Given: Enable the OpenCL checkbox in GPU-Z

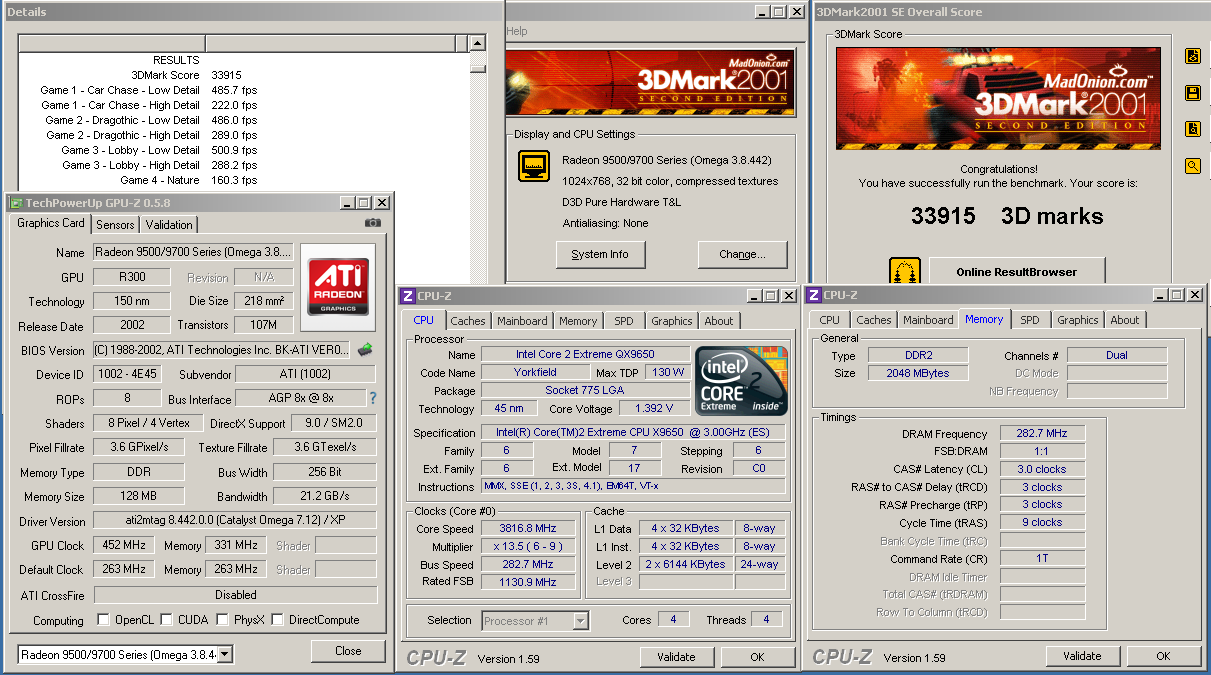Looking at the screenshot, I should 103,620.
